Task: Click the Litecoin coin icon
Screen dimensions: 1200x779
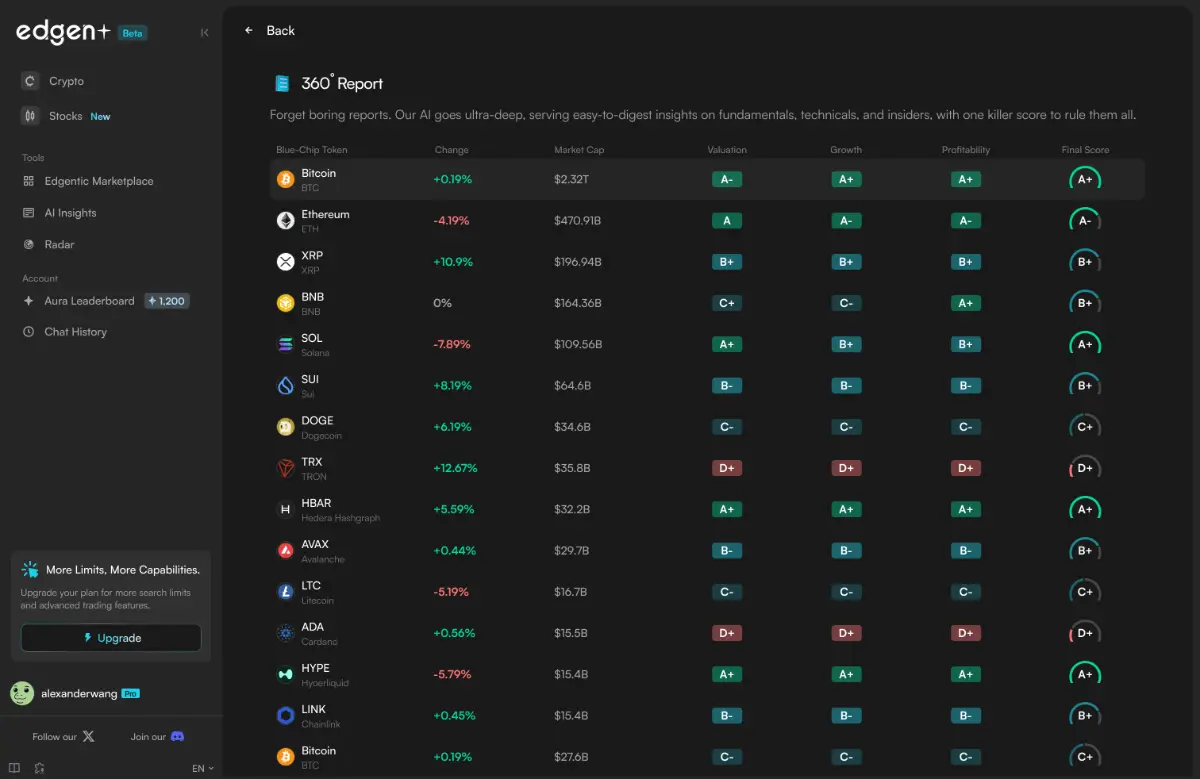Action: click(285, 592)
